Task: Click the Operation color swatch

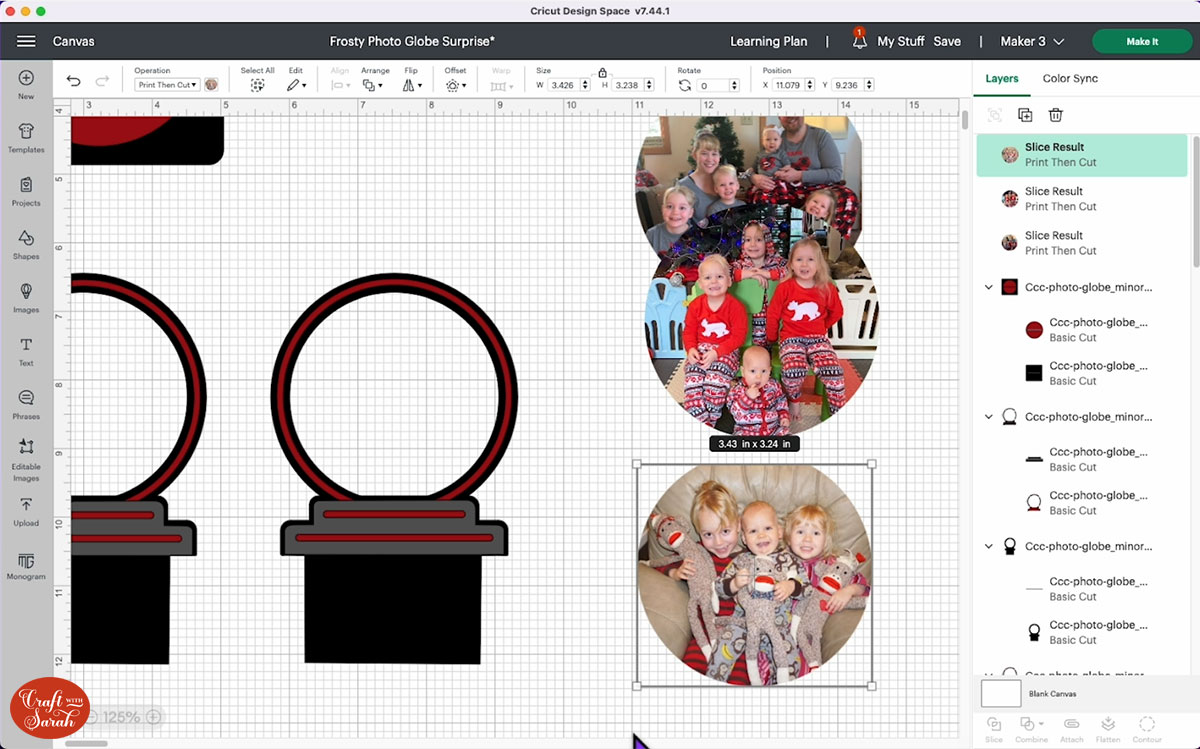Action: [212, 85]
